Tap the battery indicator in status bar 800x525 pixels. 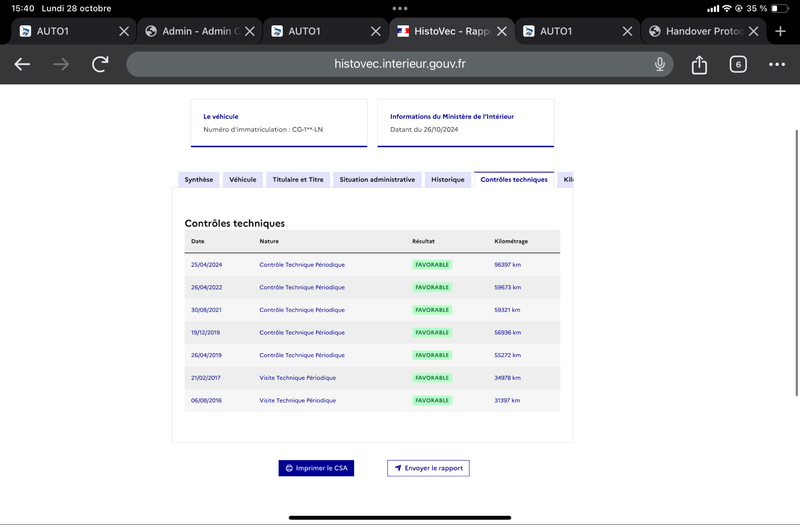pyautogui.click(x=780, y=8)
